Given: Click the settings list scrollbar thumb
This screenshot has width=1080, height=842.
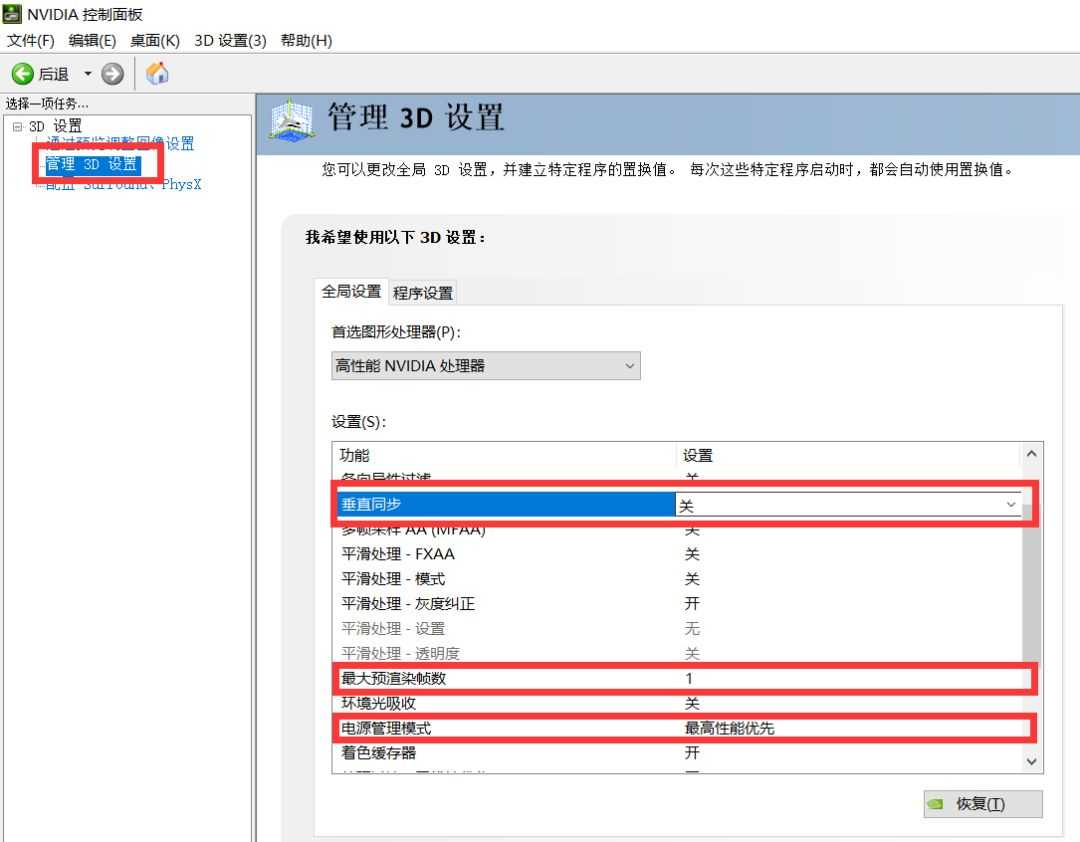Looking at the screenshot, I should pos(1031,586).
